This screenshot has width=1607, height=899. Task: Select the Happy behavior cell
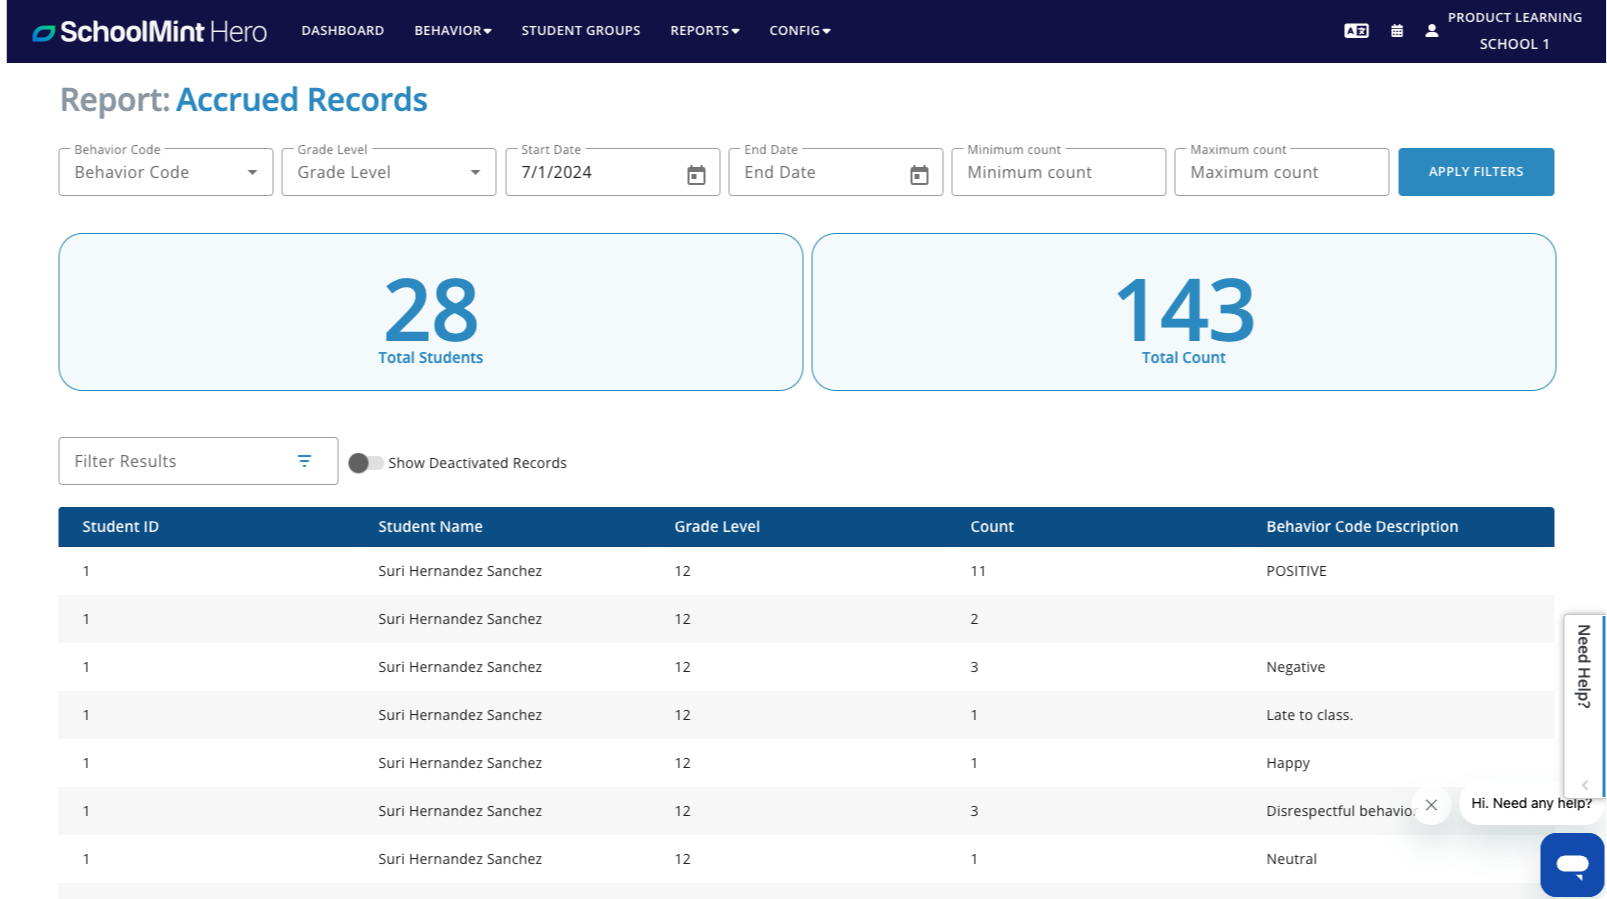(1288, 763)
